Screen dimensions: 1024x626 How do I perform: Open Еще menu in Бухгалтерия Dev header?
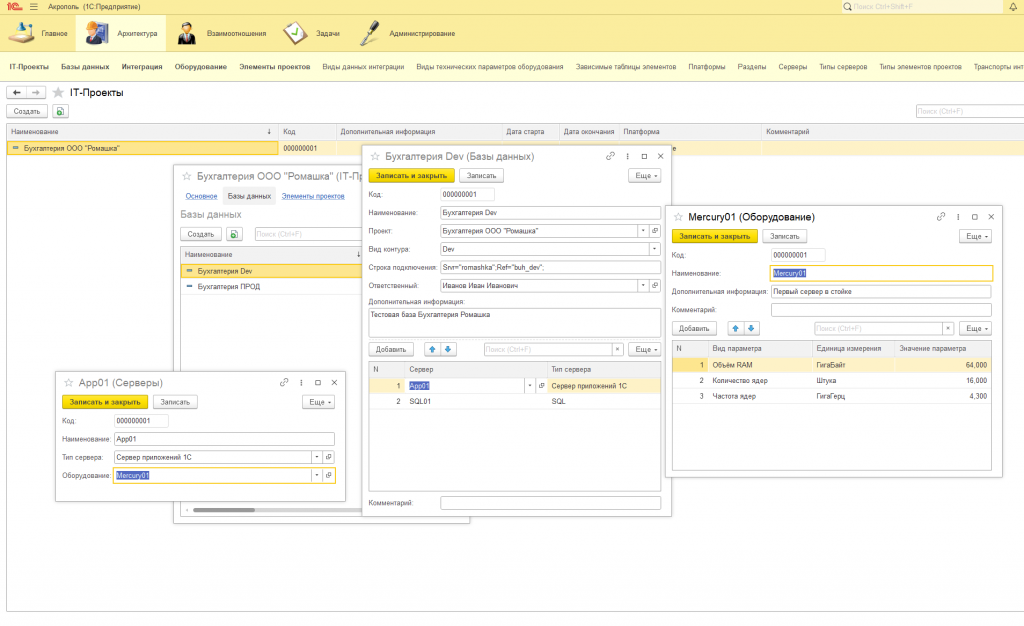click(645, 176)
